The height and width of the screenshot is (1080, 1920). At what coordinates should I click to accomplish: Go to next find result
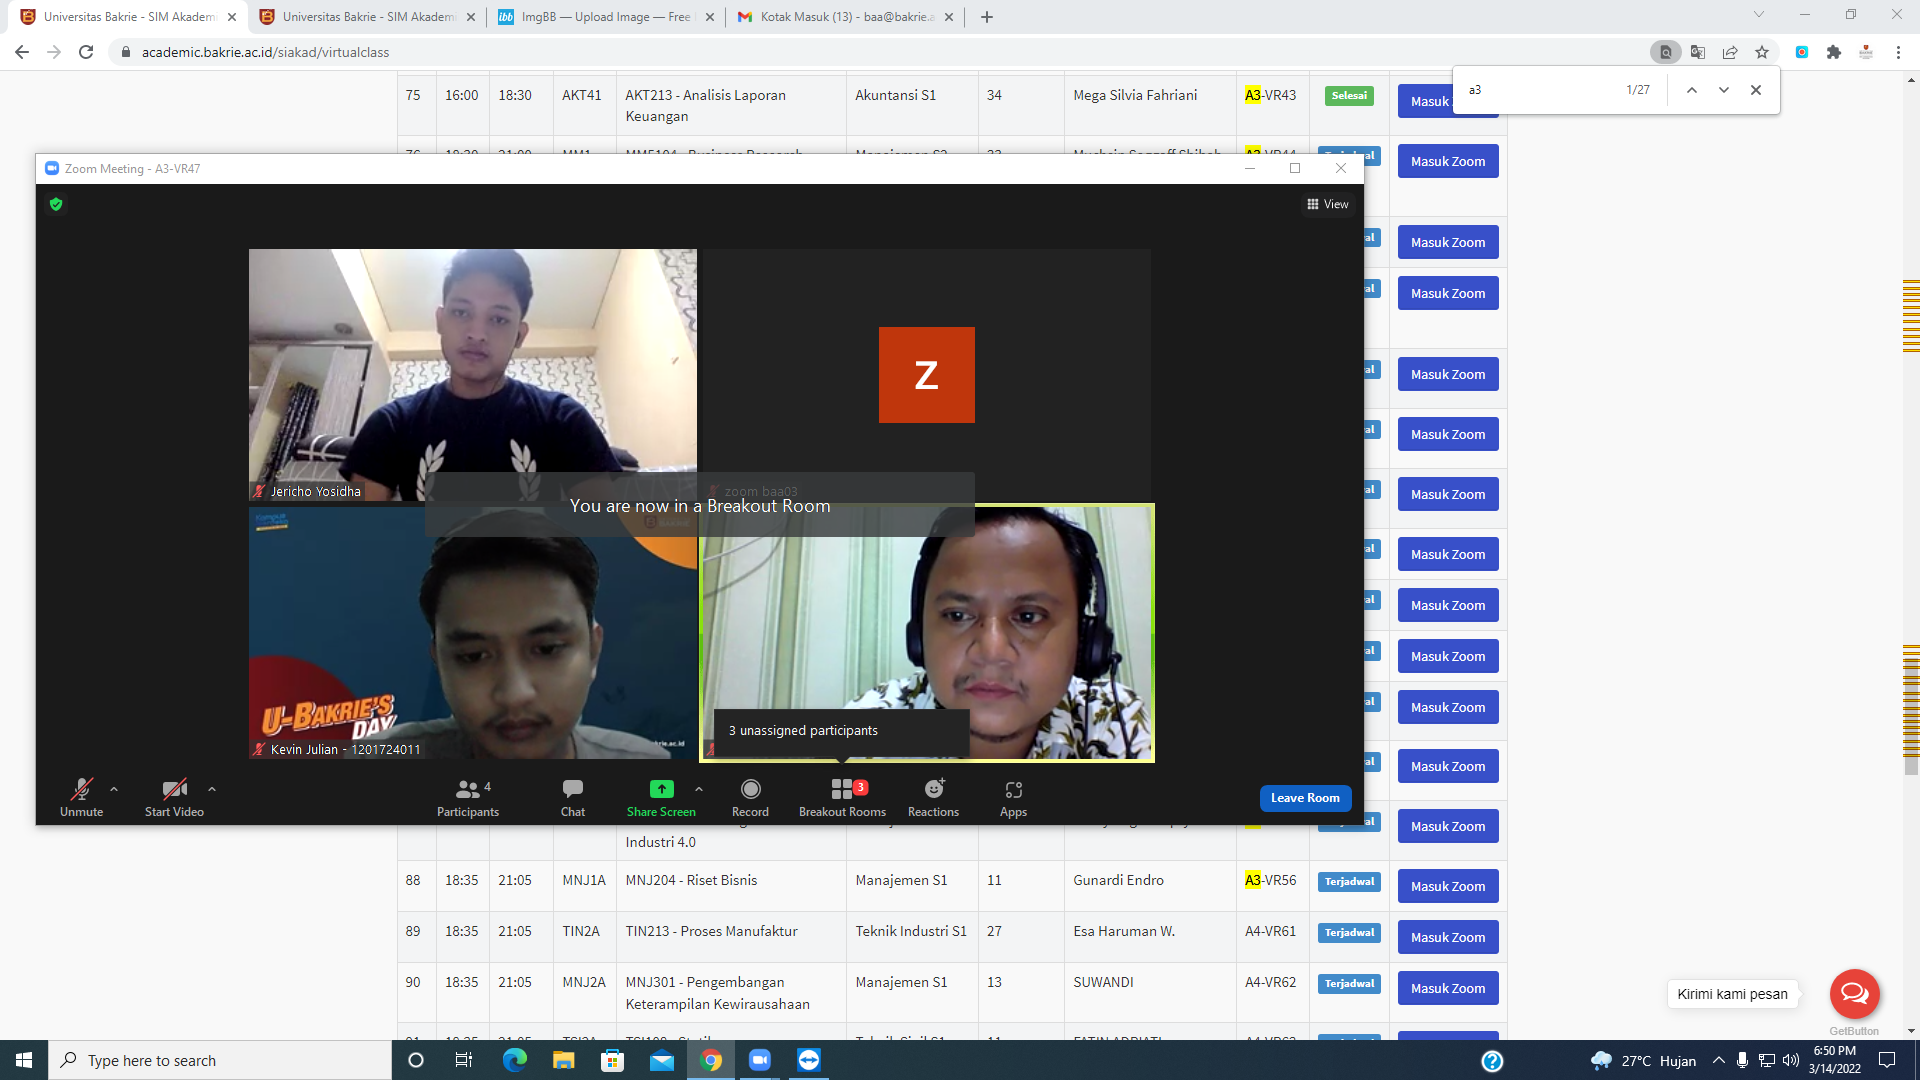pyautogui.click(x=1724, y=90)
